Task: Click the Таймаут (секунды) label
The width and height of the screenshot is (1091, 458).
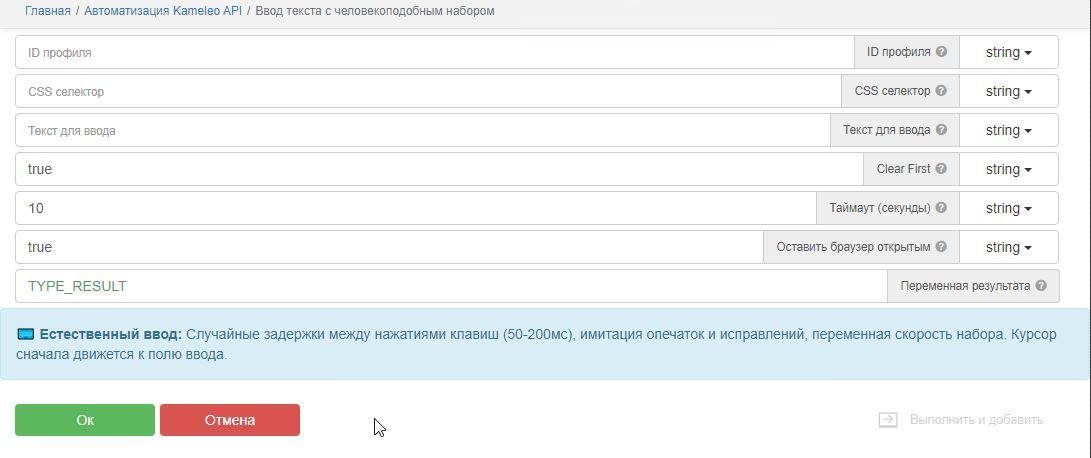Action: (x=879, y=208)
